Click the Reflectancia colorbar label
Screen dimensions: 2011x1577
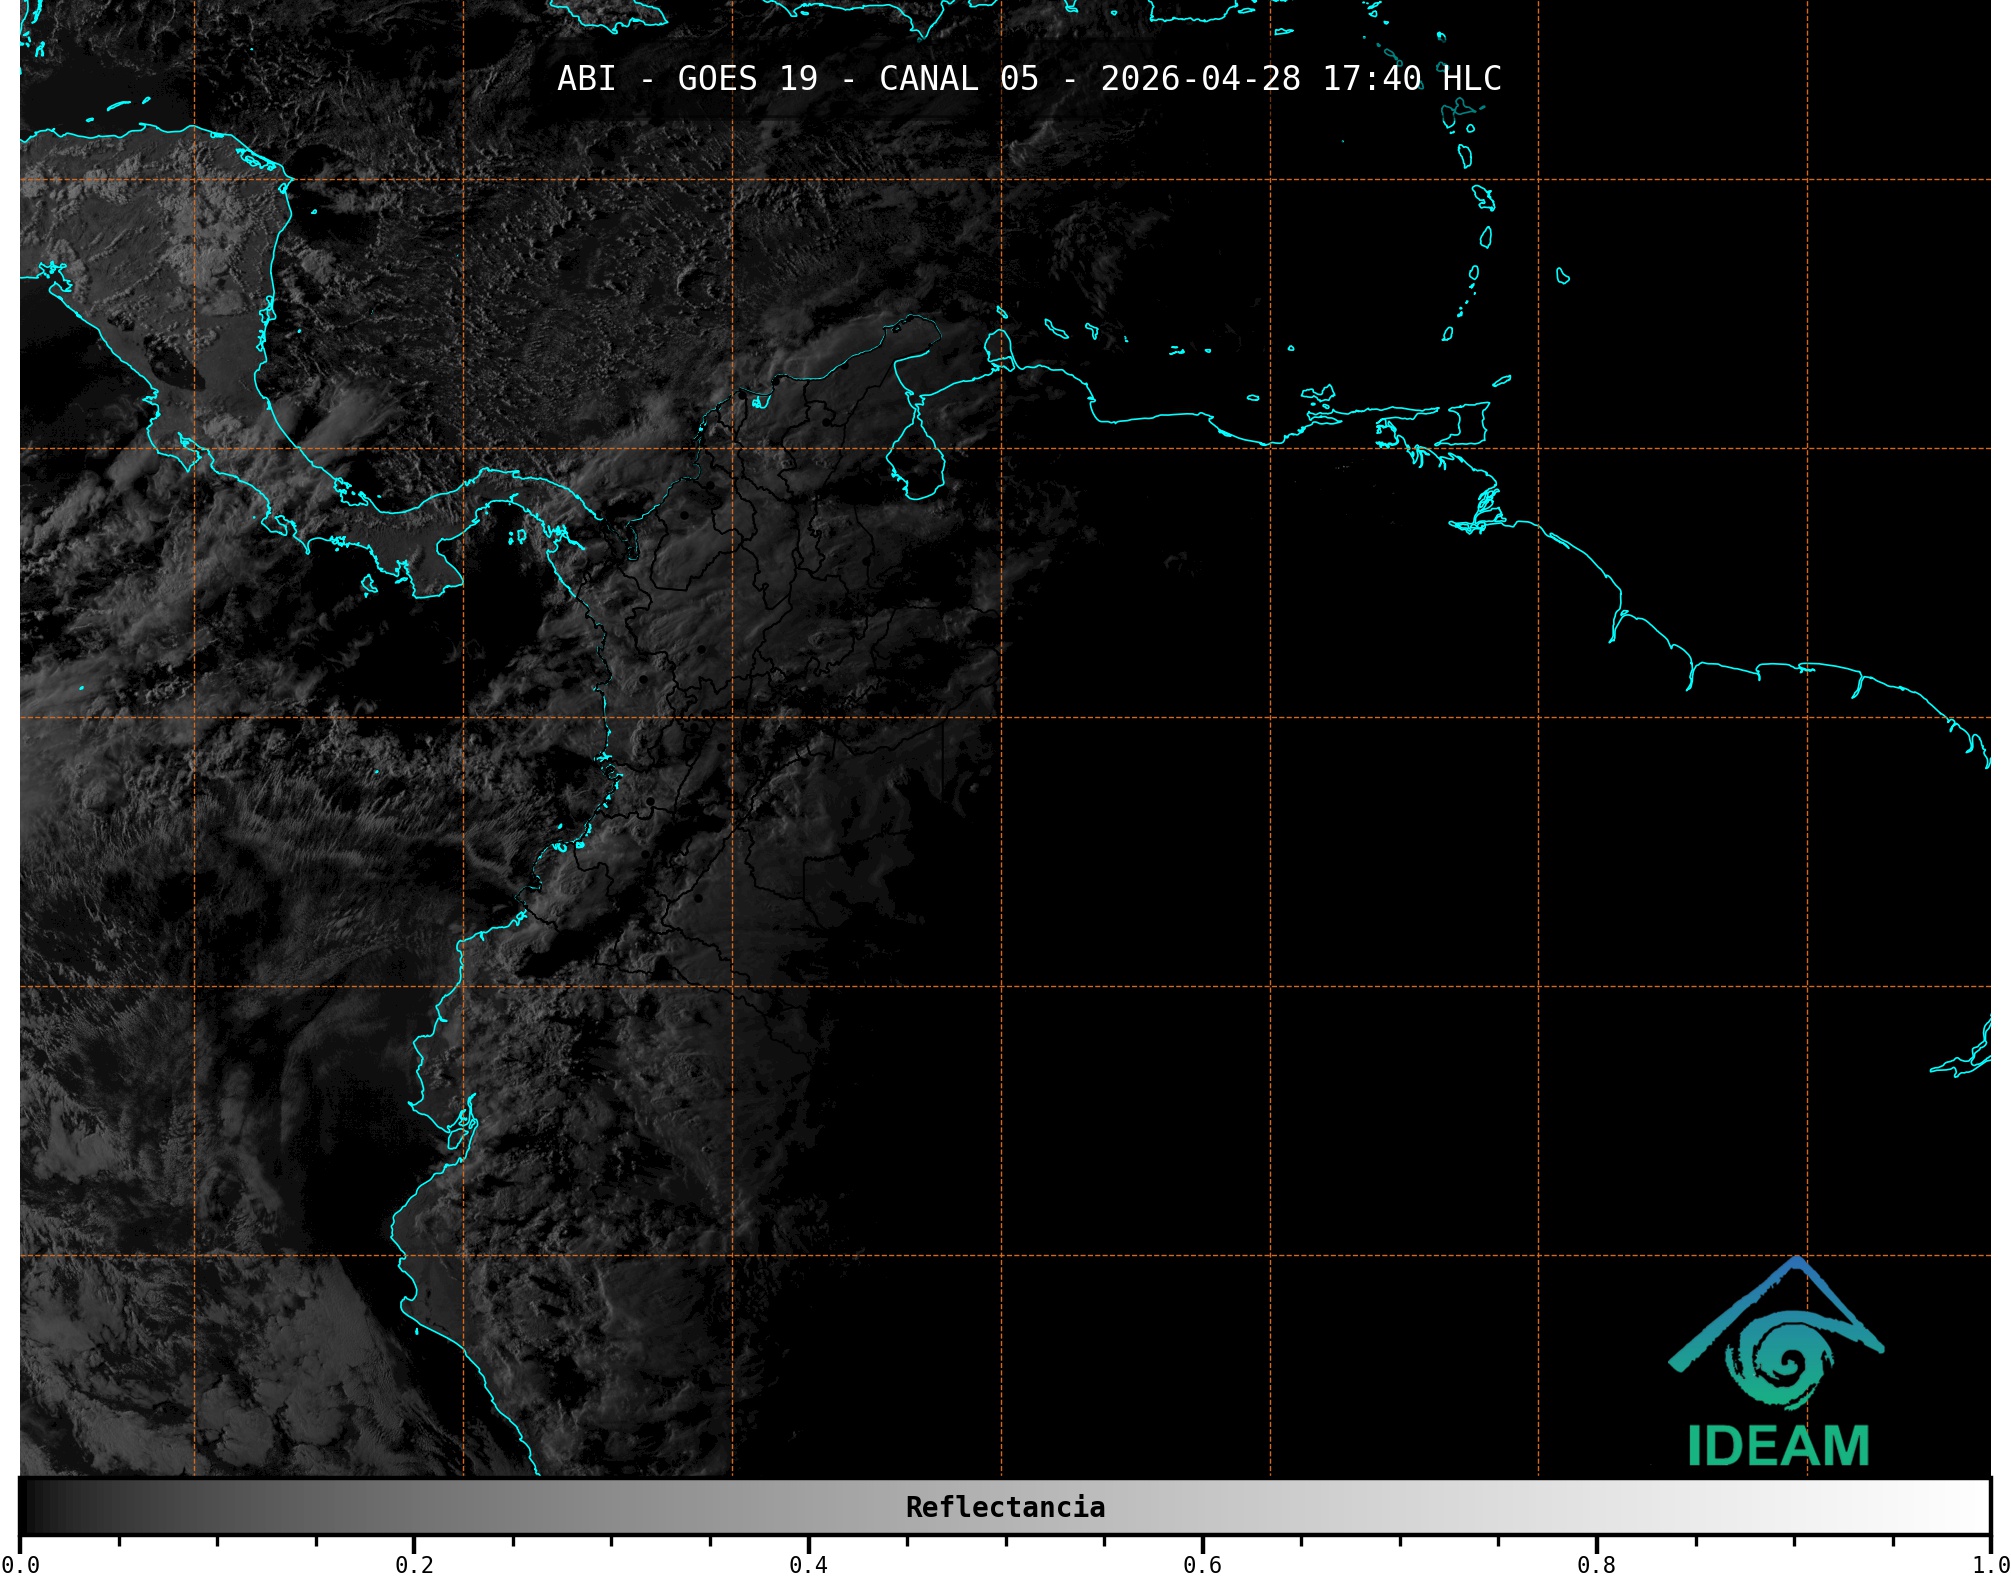coord(1005,1507)
